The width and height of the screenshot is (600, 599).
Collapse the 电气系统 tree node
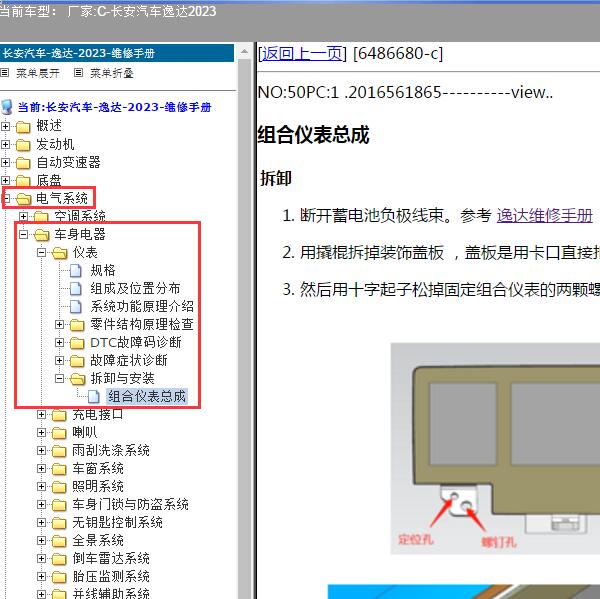[x=6, y=198]
